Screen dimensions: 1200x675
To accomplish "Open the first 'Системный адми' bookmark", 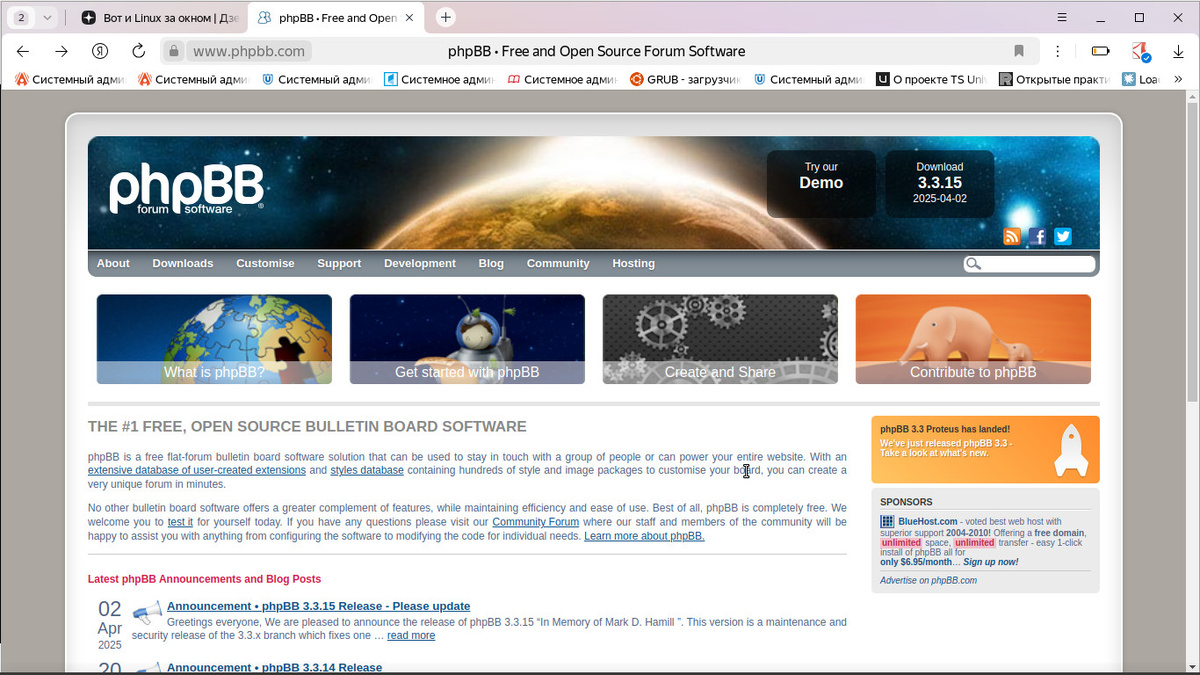I will tap(70, 79).
